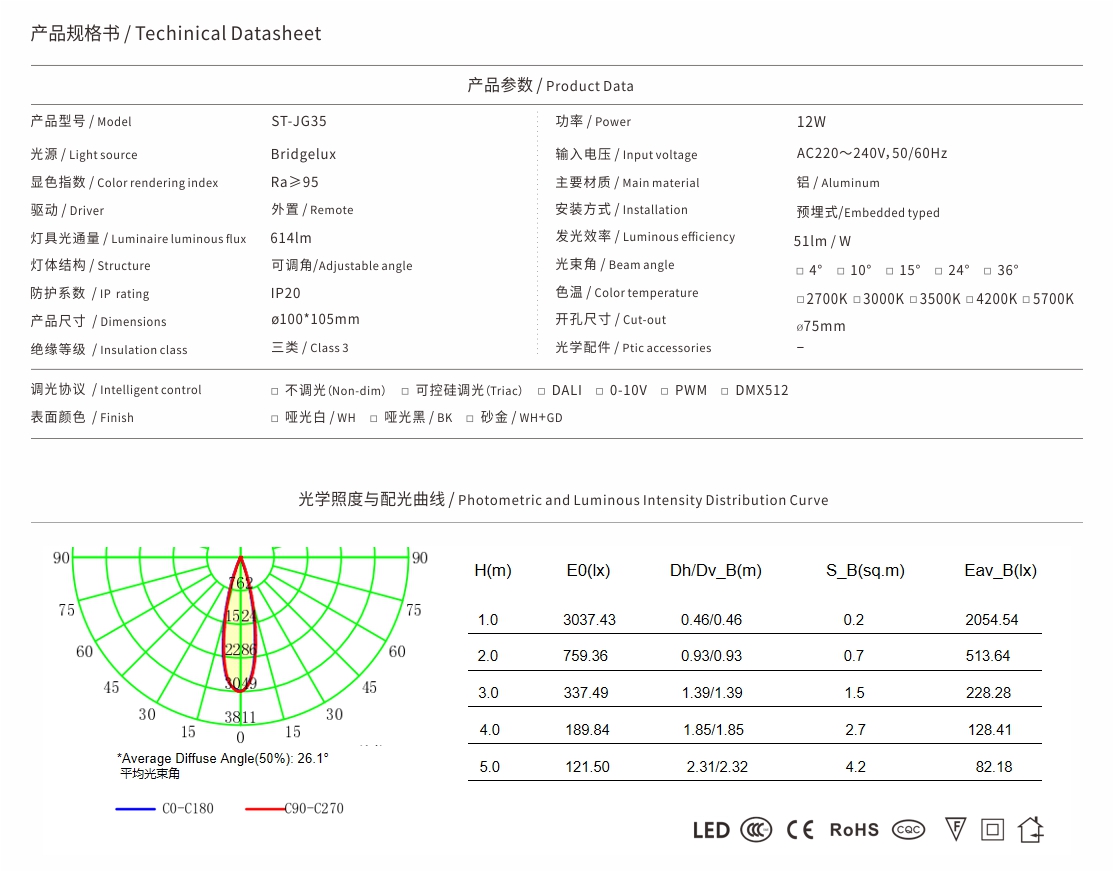Click the LED logo text
This screenshot has width=1114, height=872.
click(711, 830)
